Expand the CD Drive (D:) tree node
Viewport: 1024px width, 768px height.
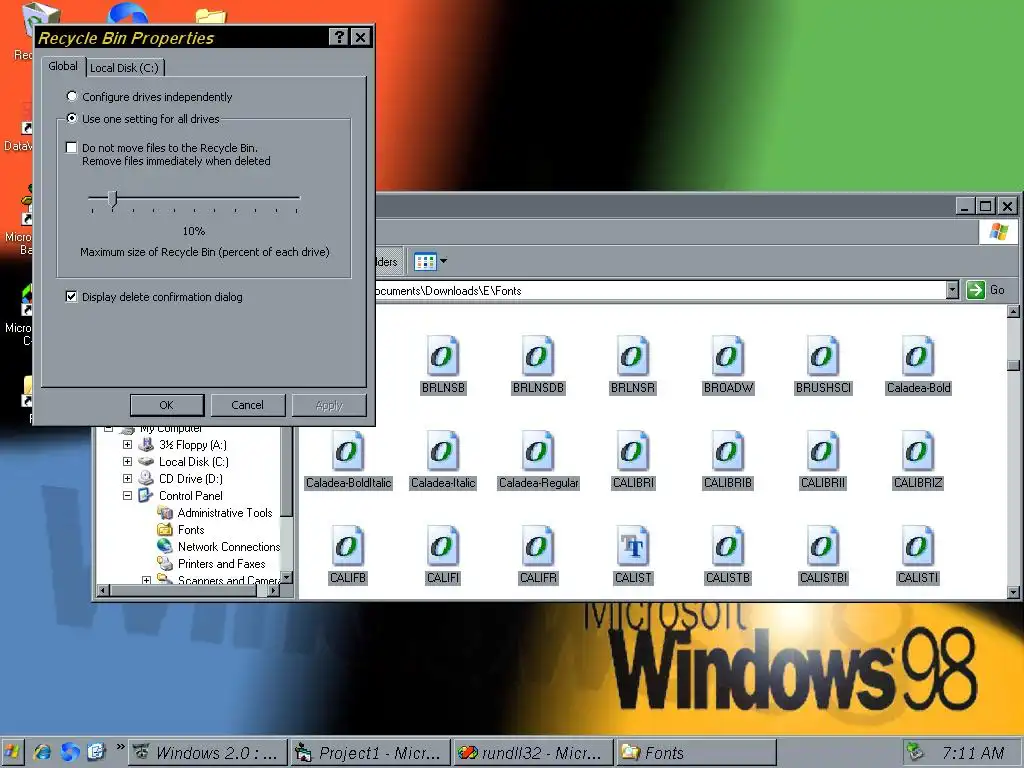(x=127, y=479)
